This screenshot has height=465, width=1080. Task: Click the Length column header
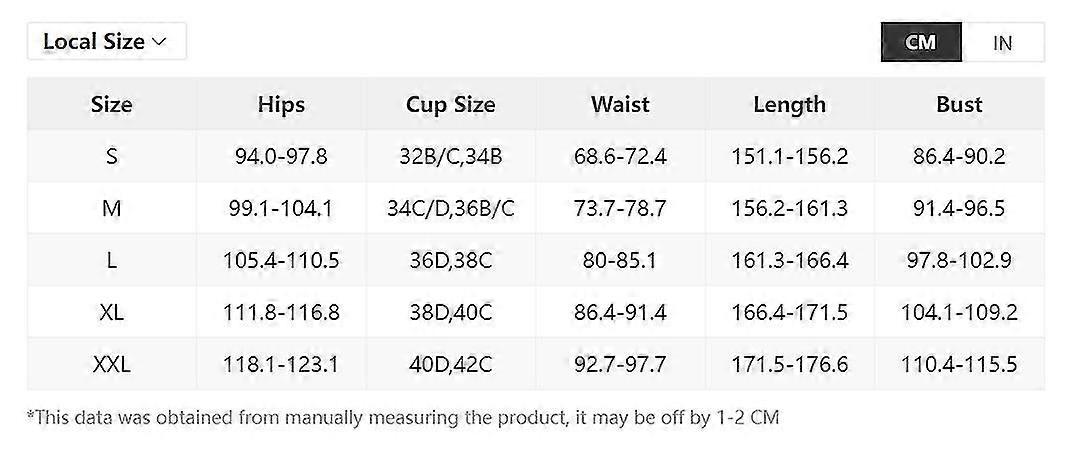pos(789,104)
